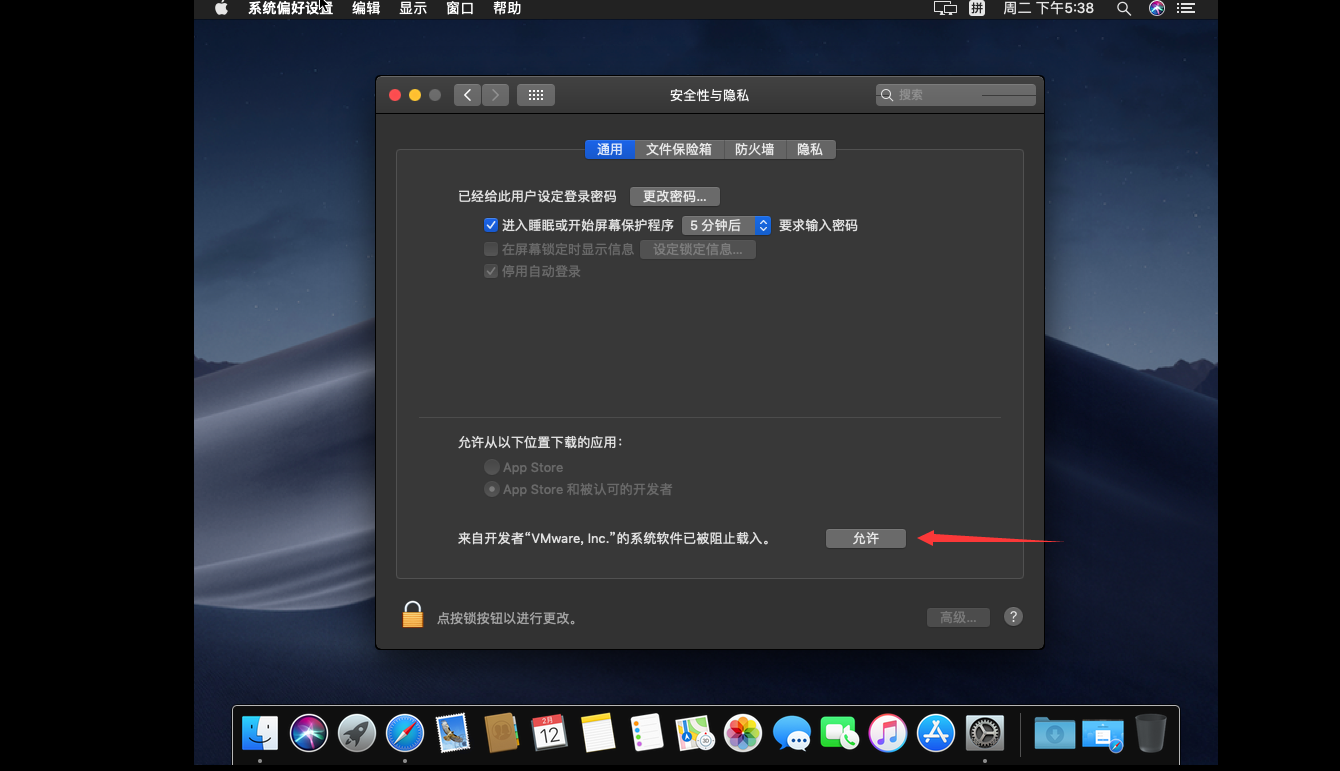Open App Store icon in Dock
Image resolution: width=1340 pixels, height=771 pixels.
937,733
